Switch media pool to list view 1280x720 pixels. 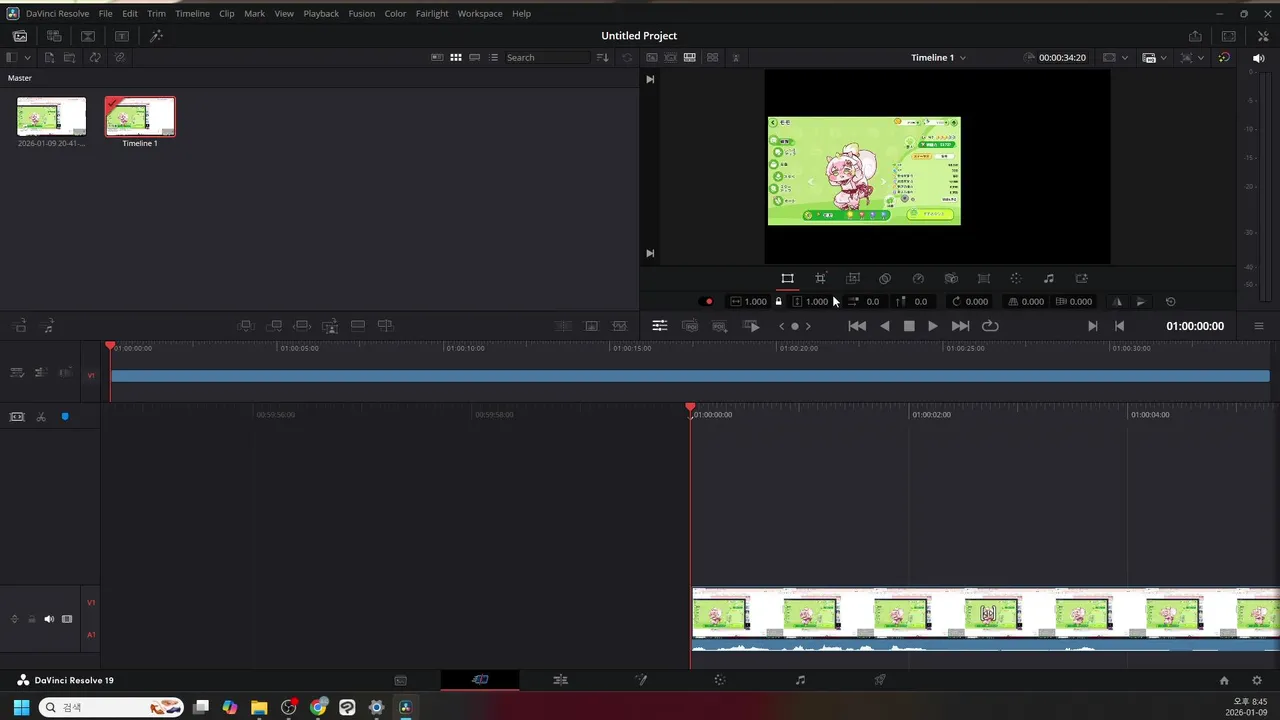tap(493, 58)
